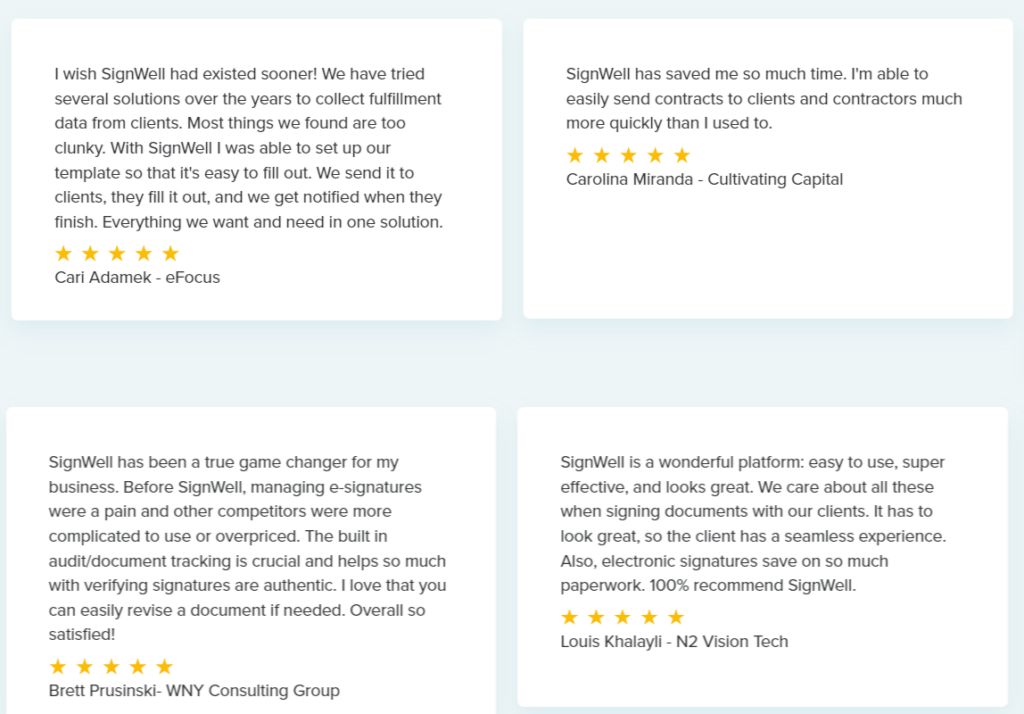Click fifth star in Brett Prusinski's rating
This screenshot has width=1024, height=714.
click(165, 666)
